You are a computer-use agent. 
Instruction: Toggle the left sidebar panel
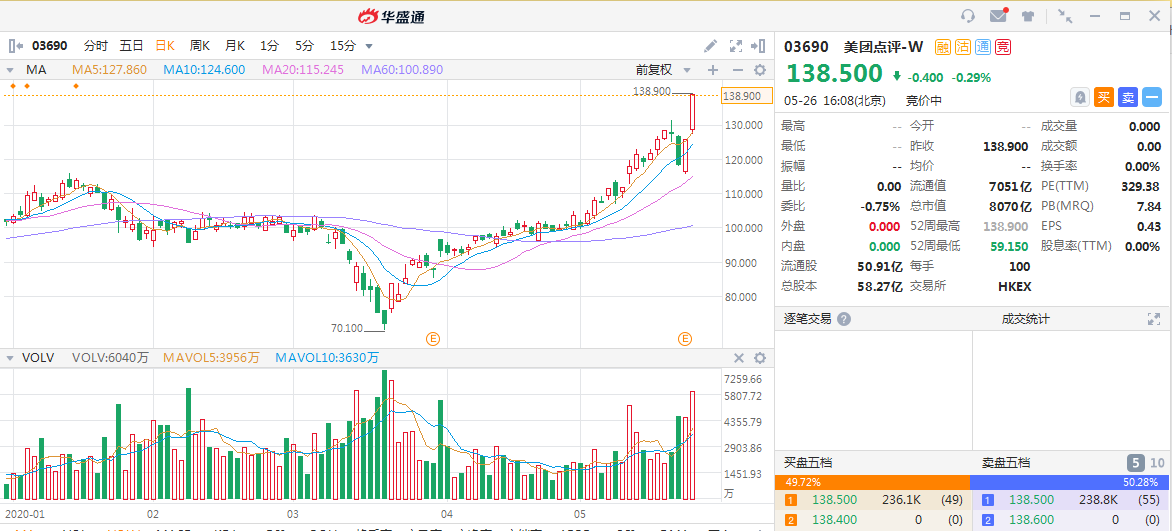pos(15,46)
